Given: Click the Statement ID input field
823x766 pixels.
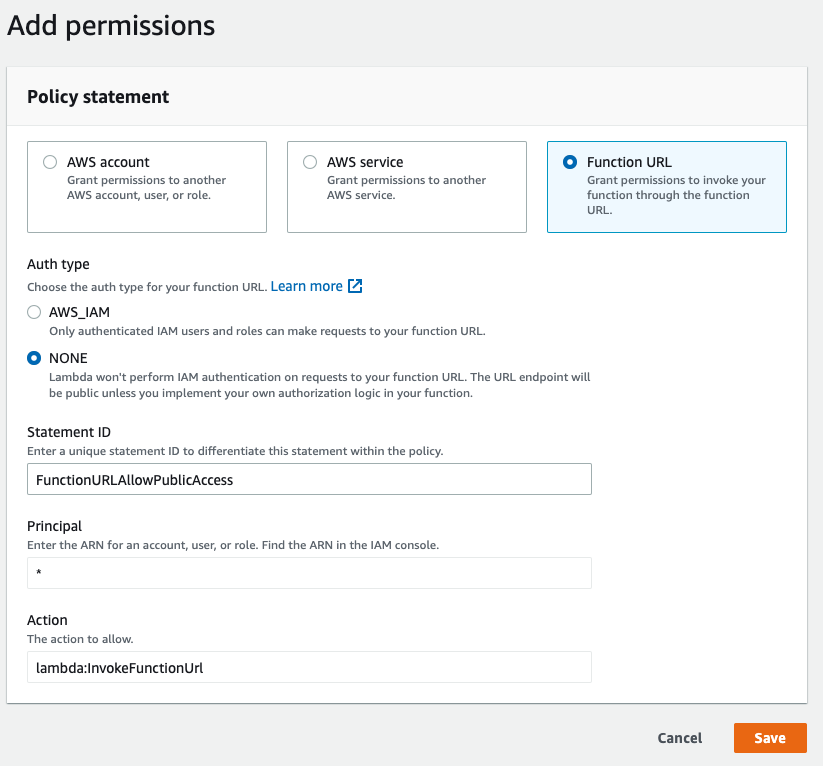Looking at the screenshot, I should [308, 478].
